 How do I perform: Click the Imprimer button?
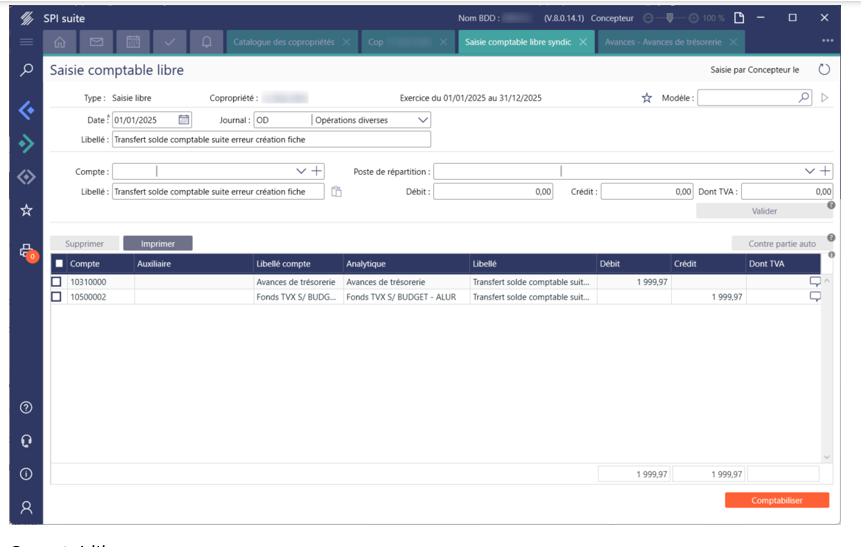(x=158, y=243)
